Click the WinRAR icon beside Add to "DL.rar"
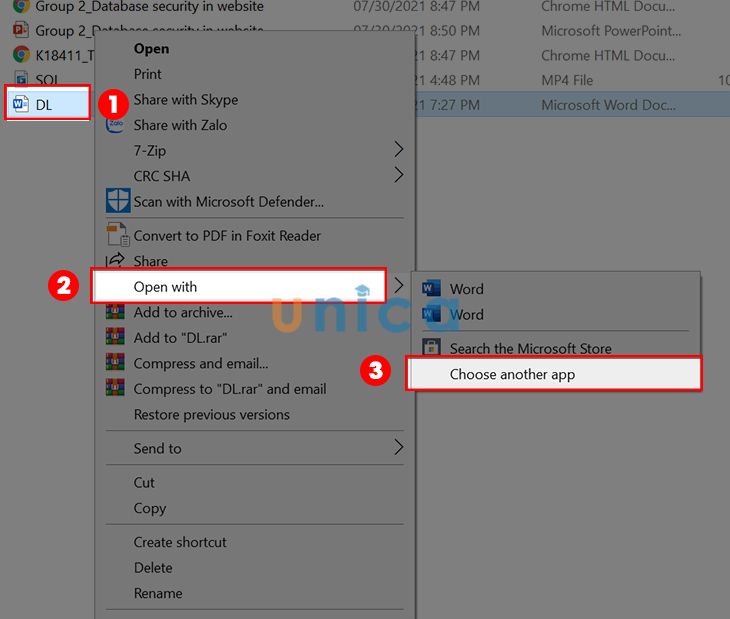 coord(115,336)
